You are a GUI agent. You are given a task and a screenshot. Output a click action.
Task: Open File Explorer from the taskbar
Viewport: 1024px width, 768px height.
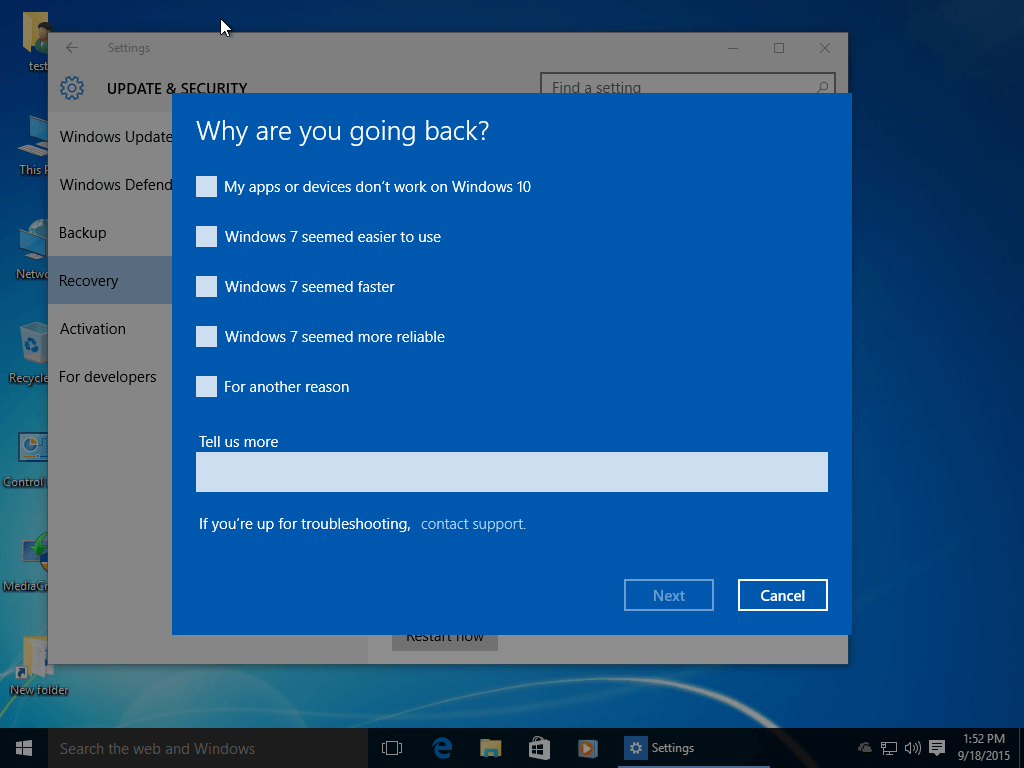click(x=490, y=748)
